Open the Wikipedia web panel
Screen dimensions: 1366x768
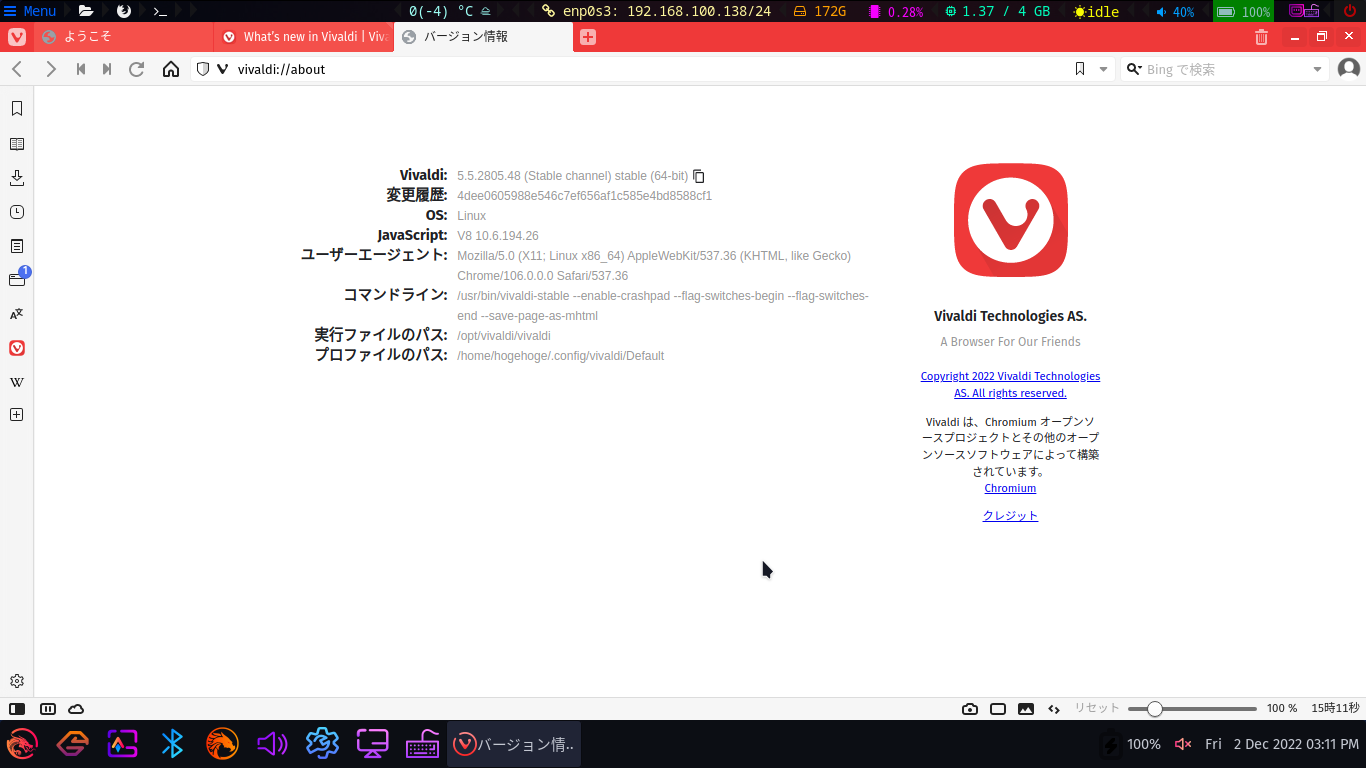coord(17,382)
